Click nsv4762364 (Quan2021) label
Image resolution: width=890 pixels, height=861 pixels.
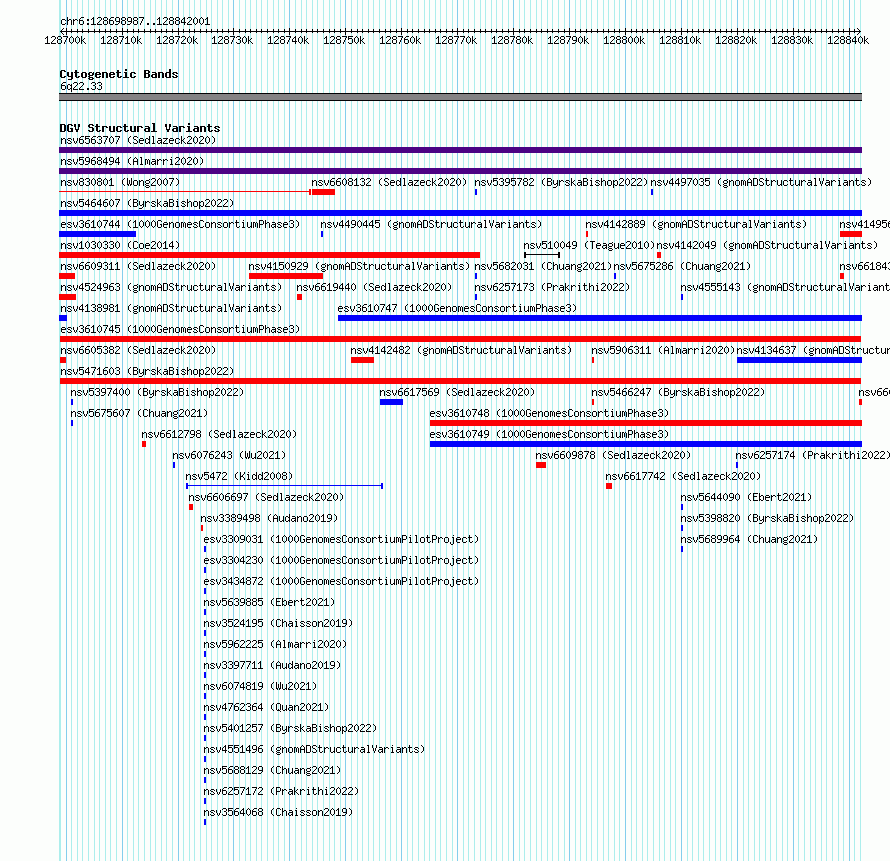pos(266,707)
